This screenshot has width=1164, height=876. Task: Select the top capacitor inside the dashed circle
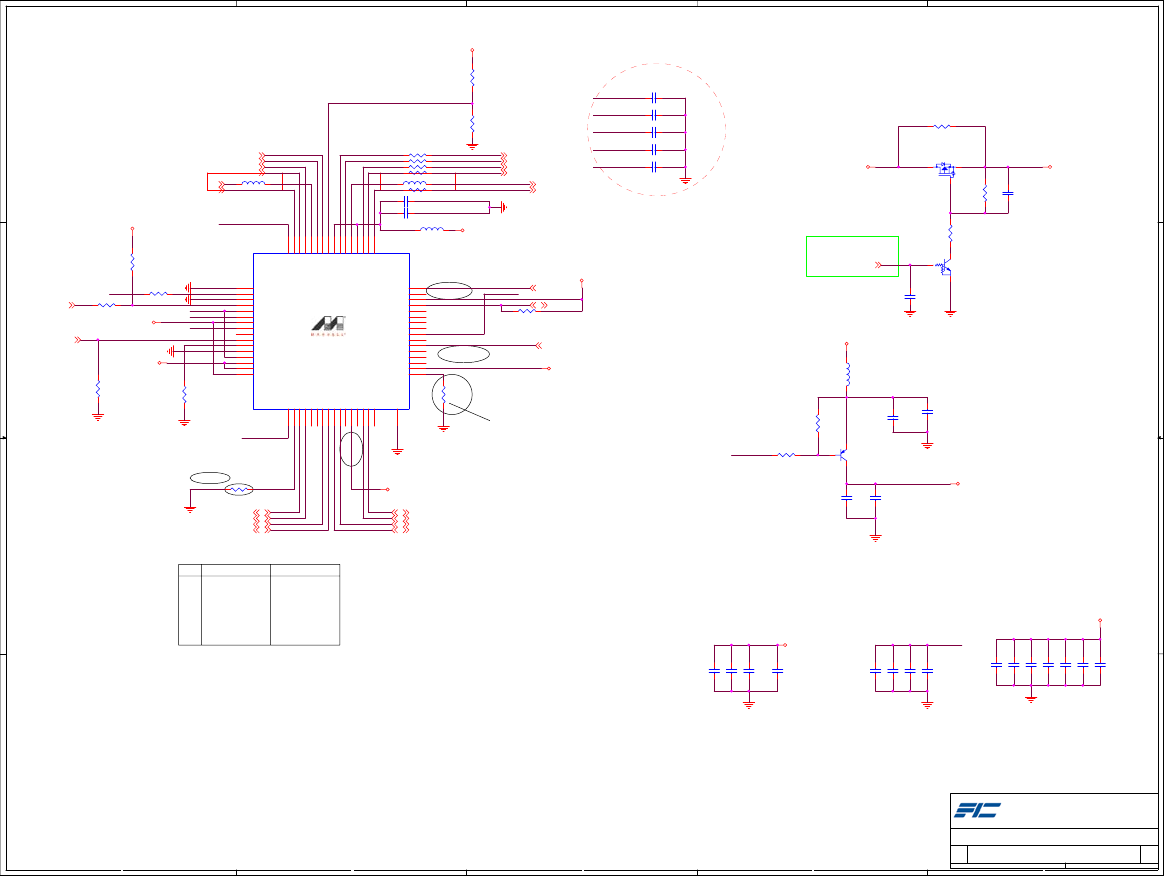654,98
